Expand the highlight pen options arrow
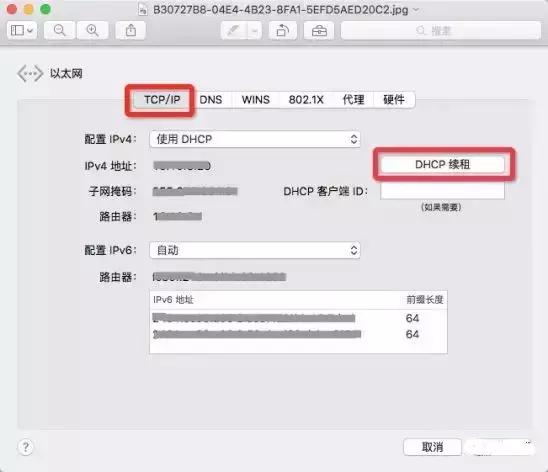This screenshot has height=472, width=548. 255,31
